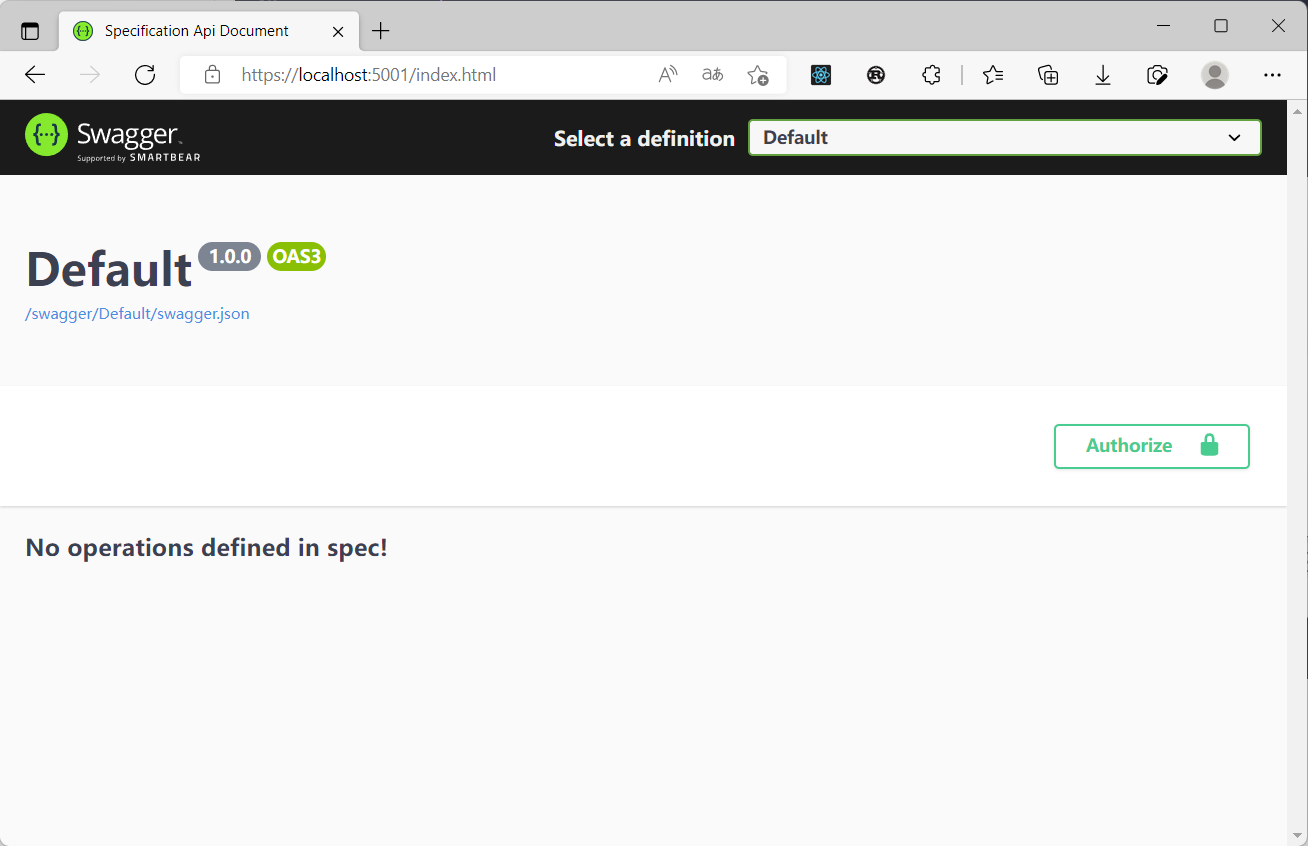Open the user profile menu

click(x=1215, y=75)
